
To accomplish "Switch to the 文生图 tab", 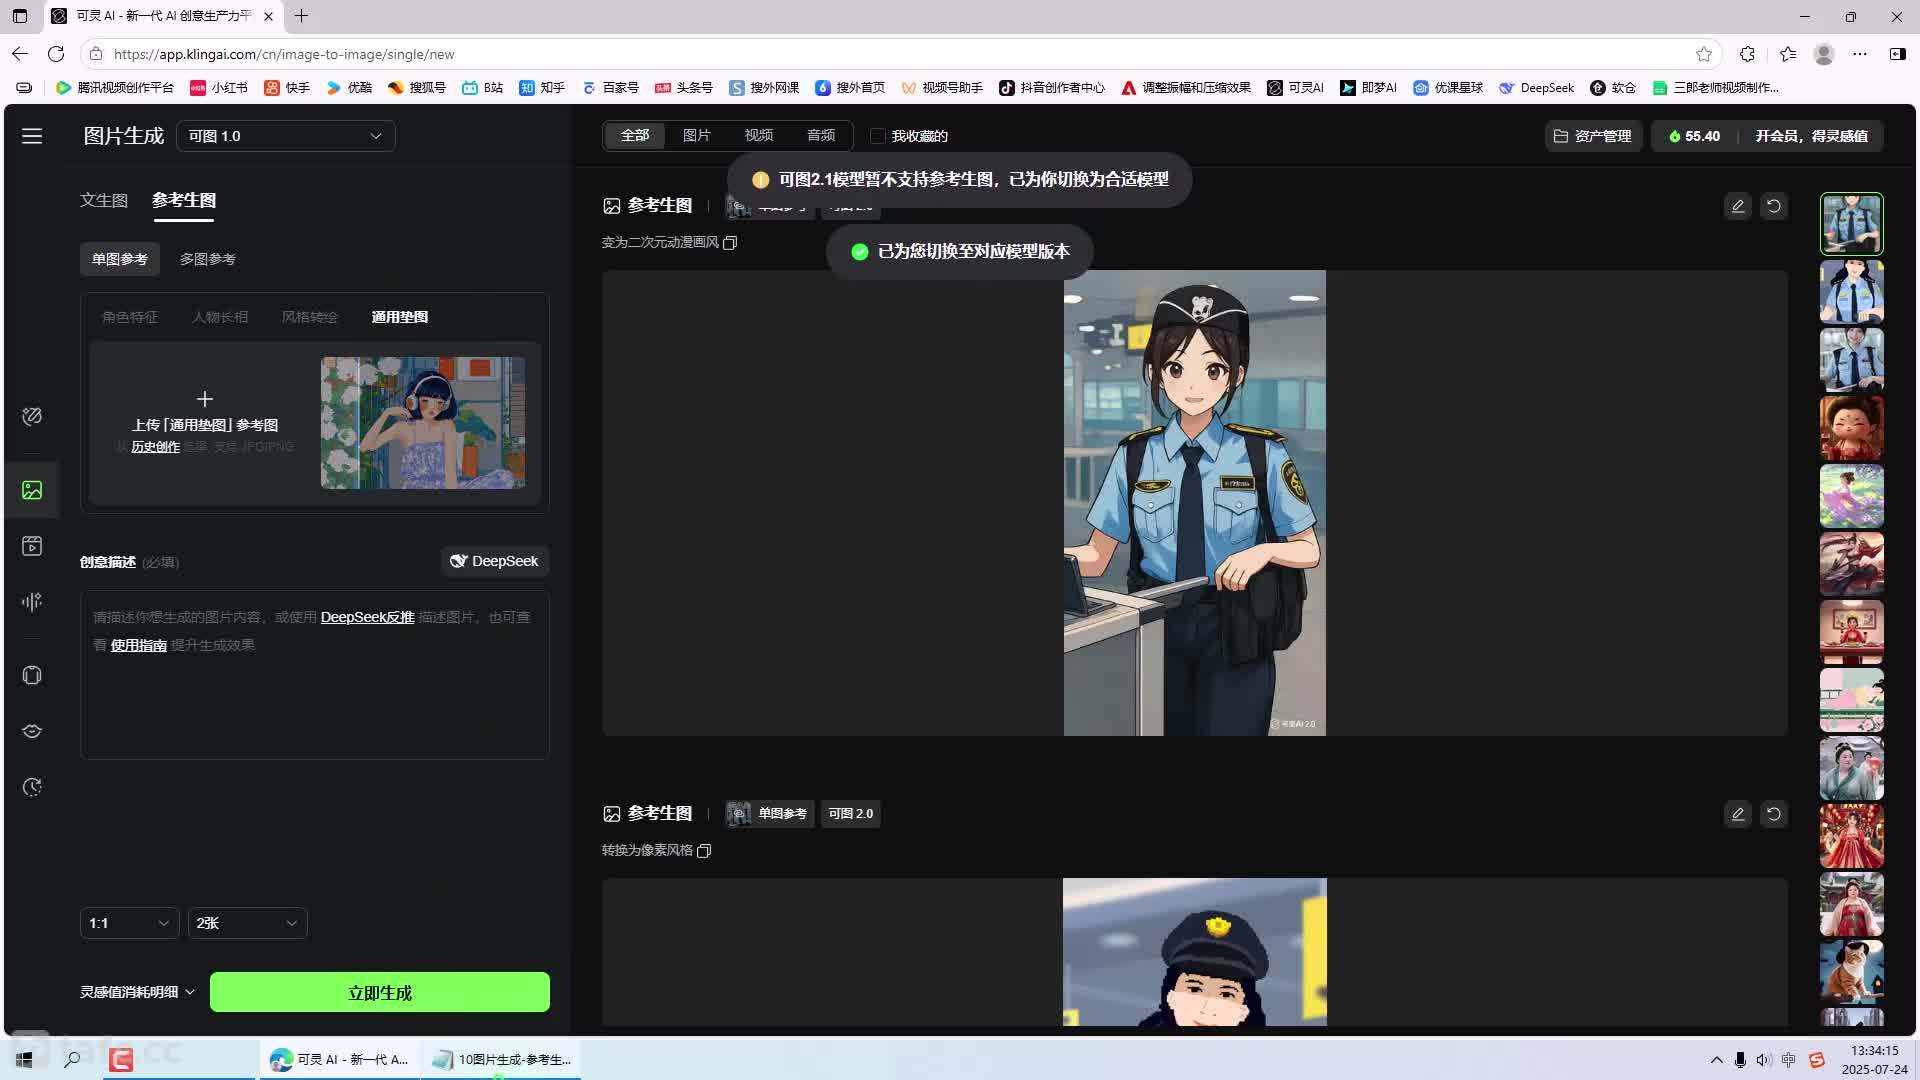I will tap(104, 200).
